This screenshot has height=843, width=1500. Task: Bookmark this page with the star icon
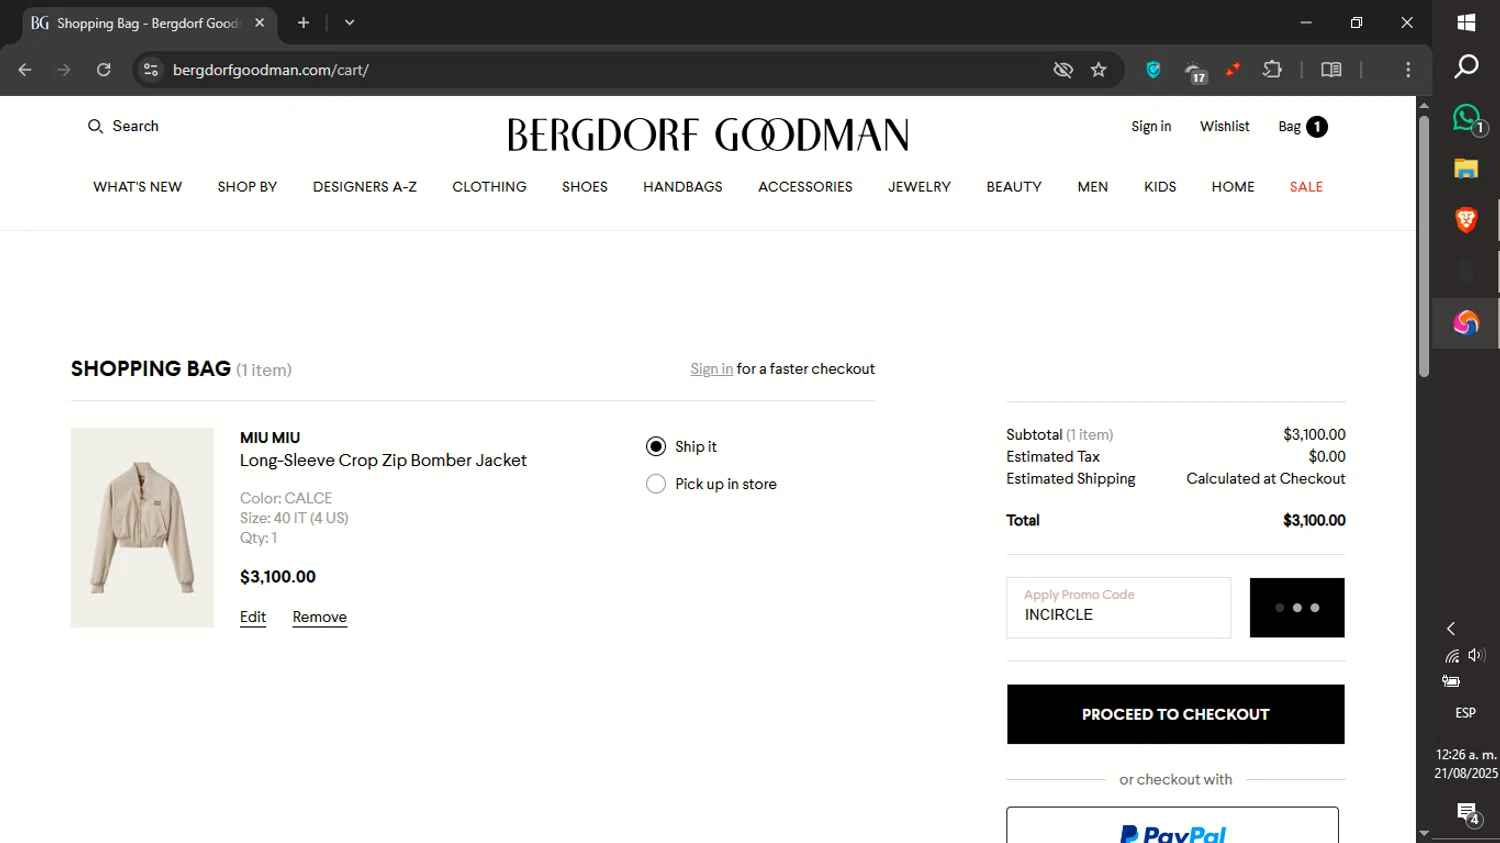[x=1099, y=70]
